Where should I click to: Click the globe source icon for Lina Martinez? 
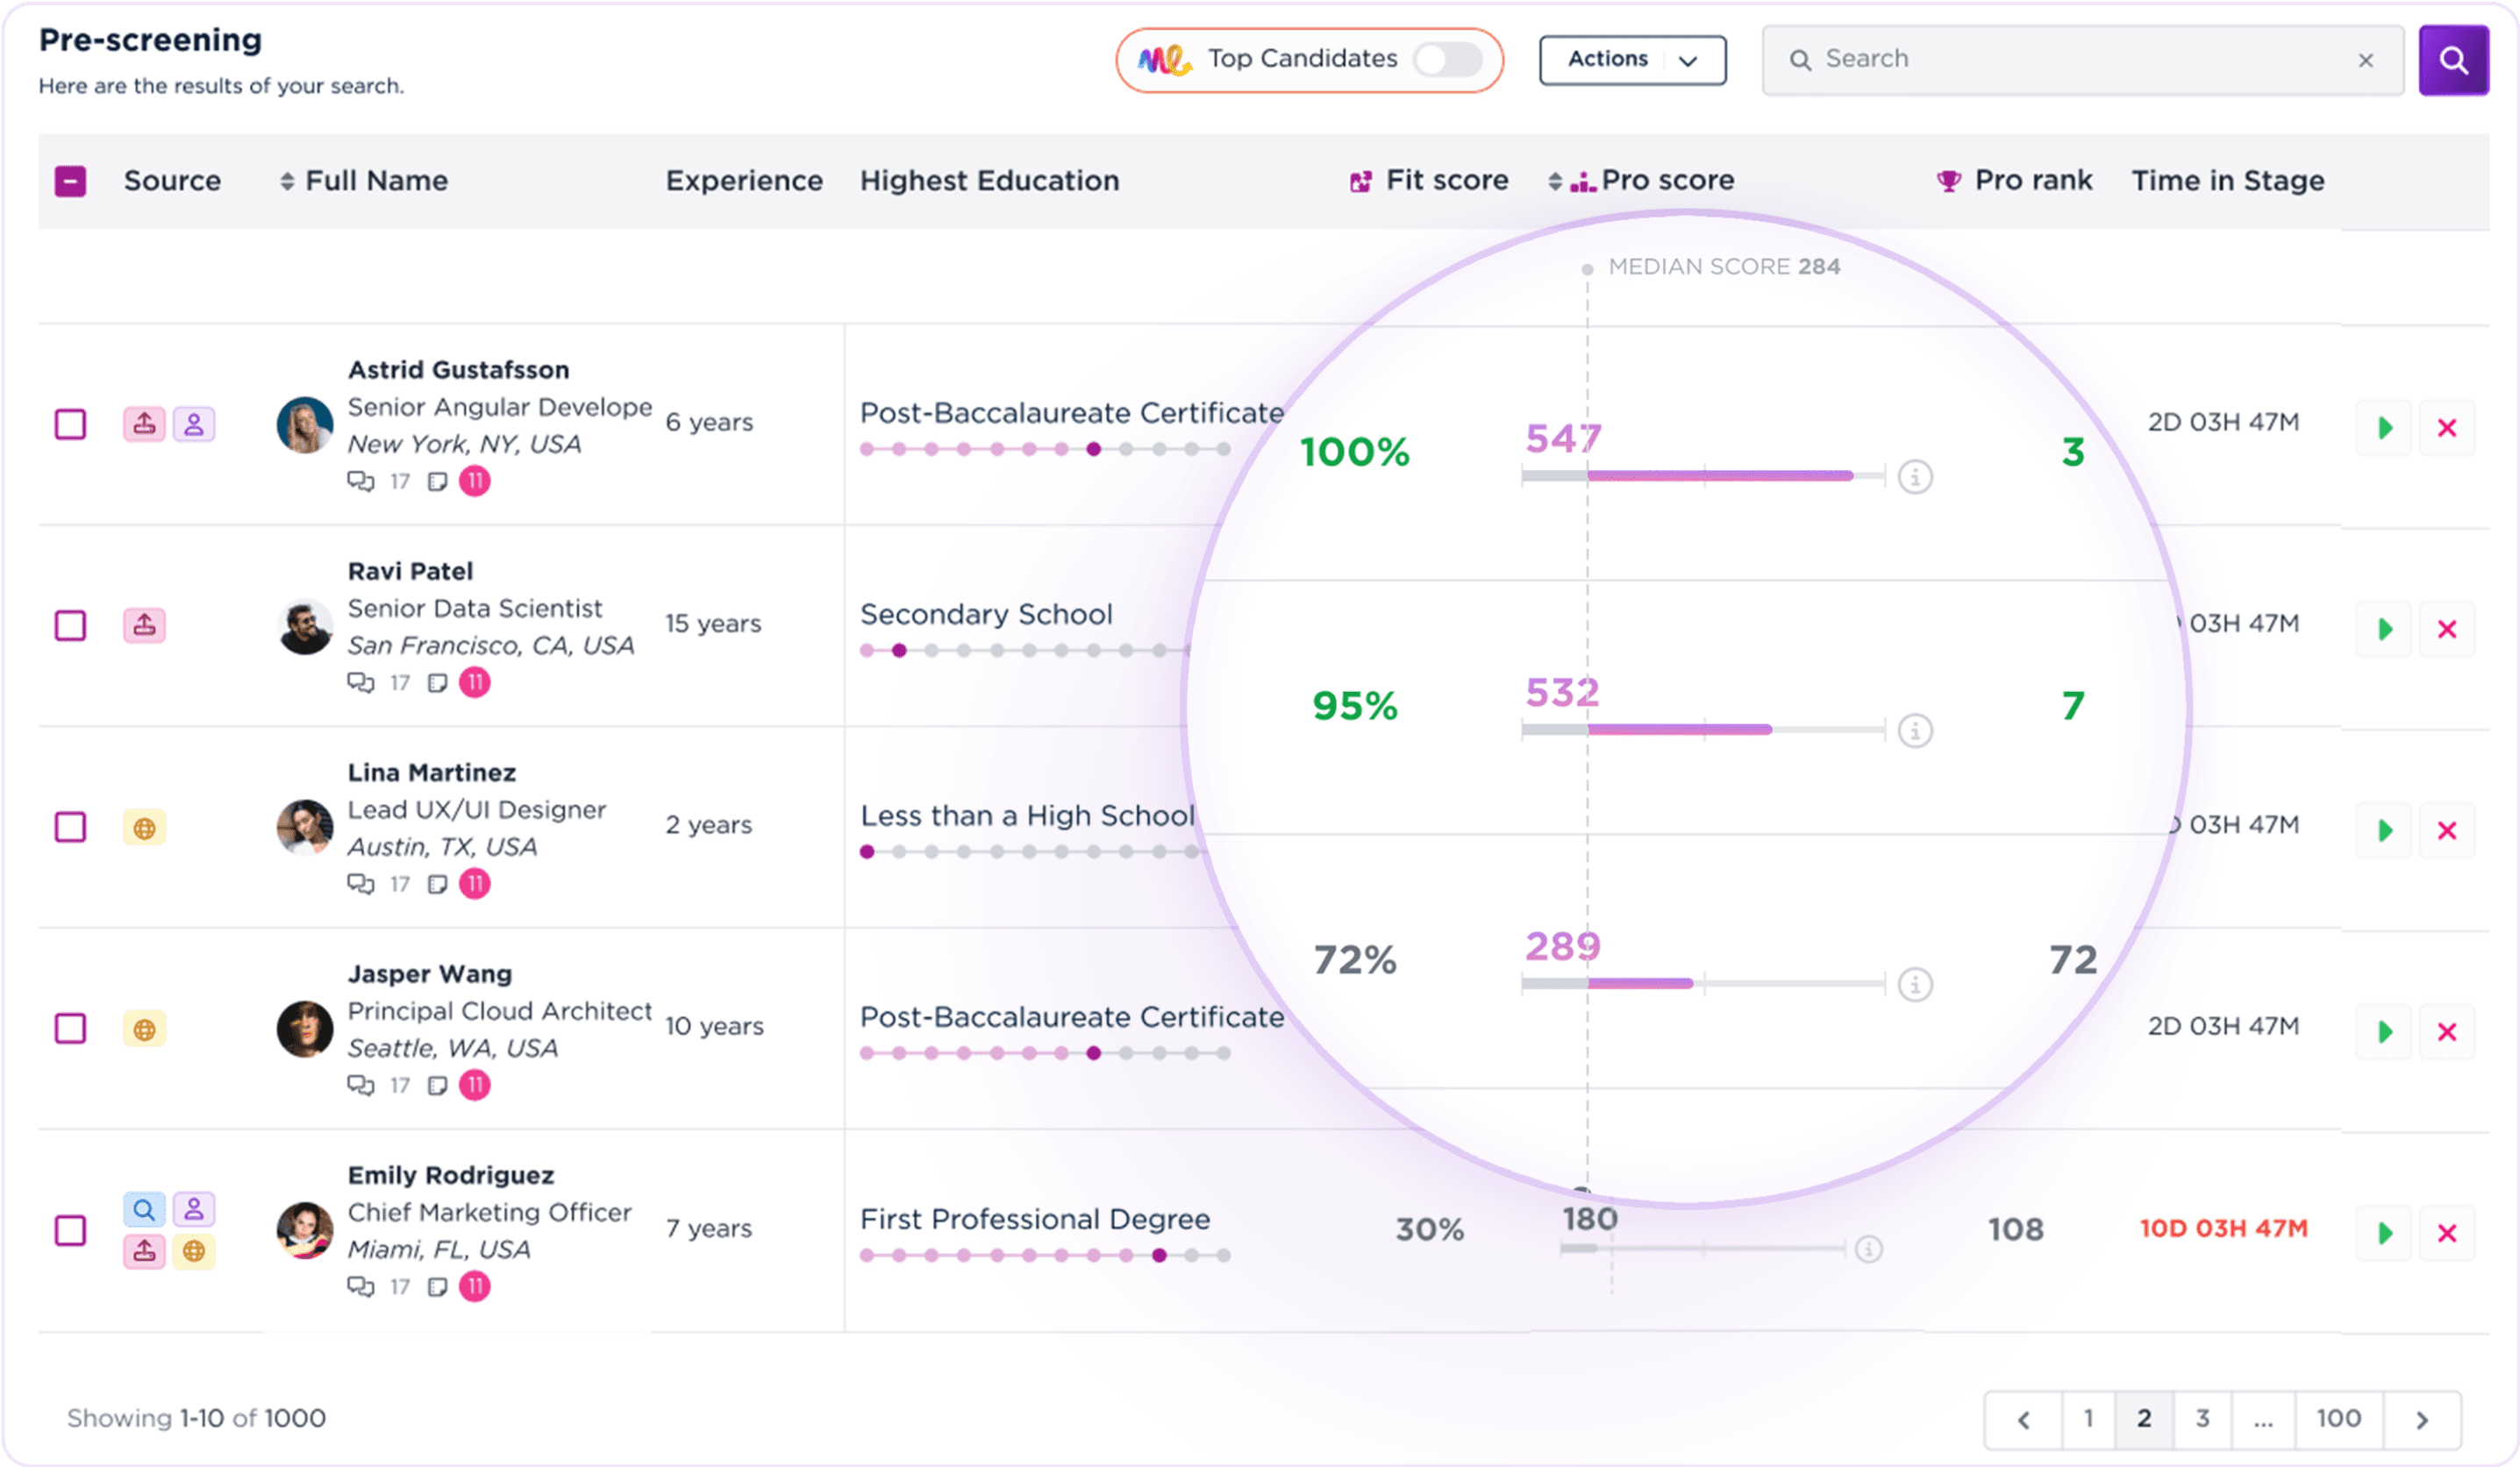144,827
